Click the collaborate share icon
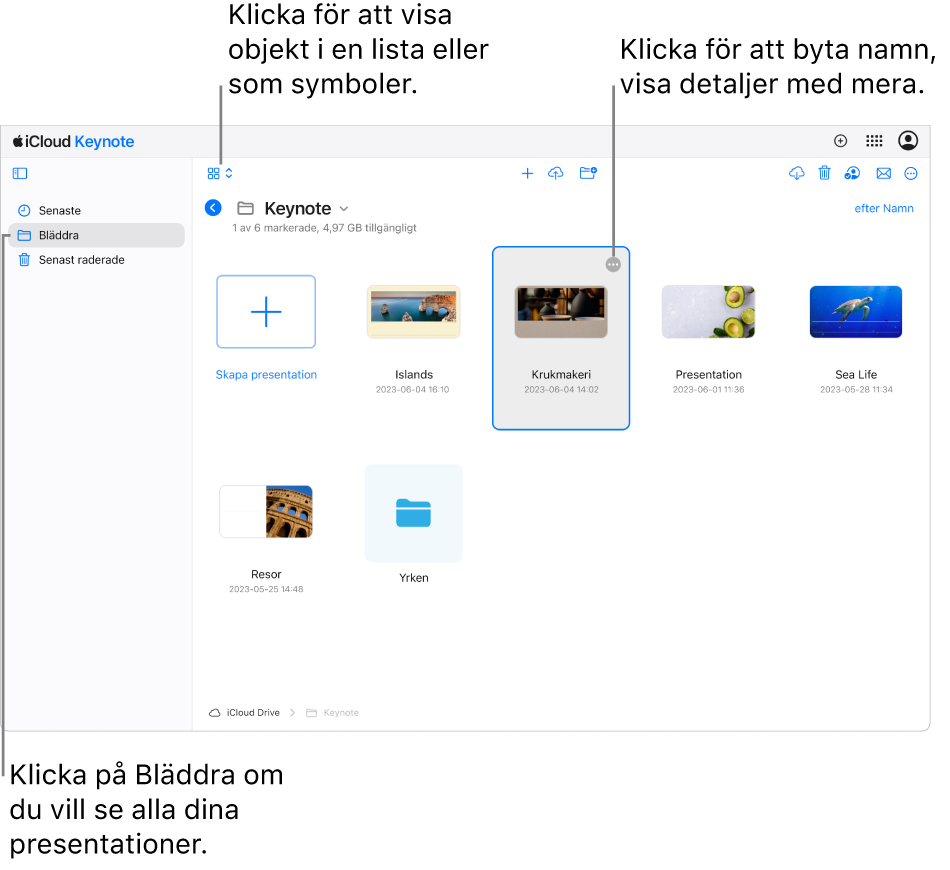The height and width of the screenshot is (870, 950). tap(852, 174)
